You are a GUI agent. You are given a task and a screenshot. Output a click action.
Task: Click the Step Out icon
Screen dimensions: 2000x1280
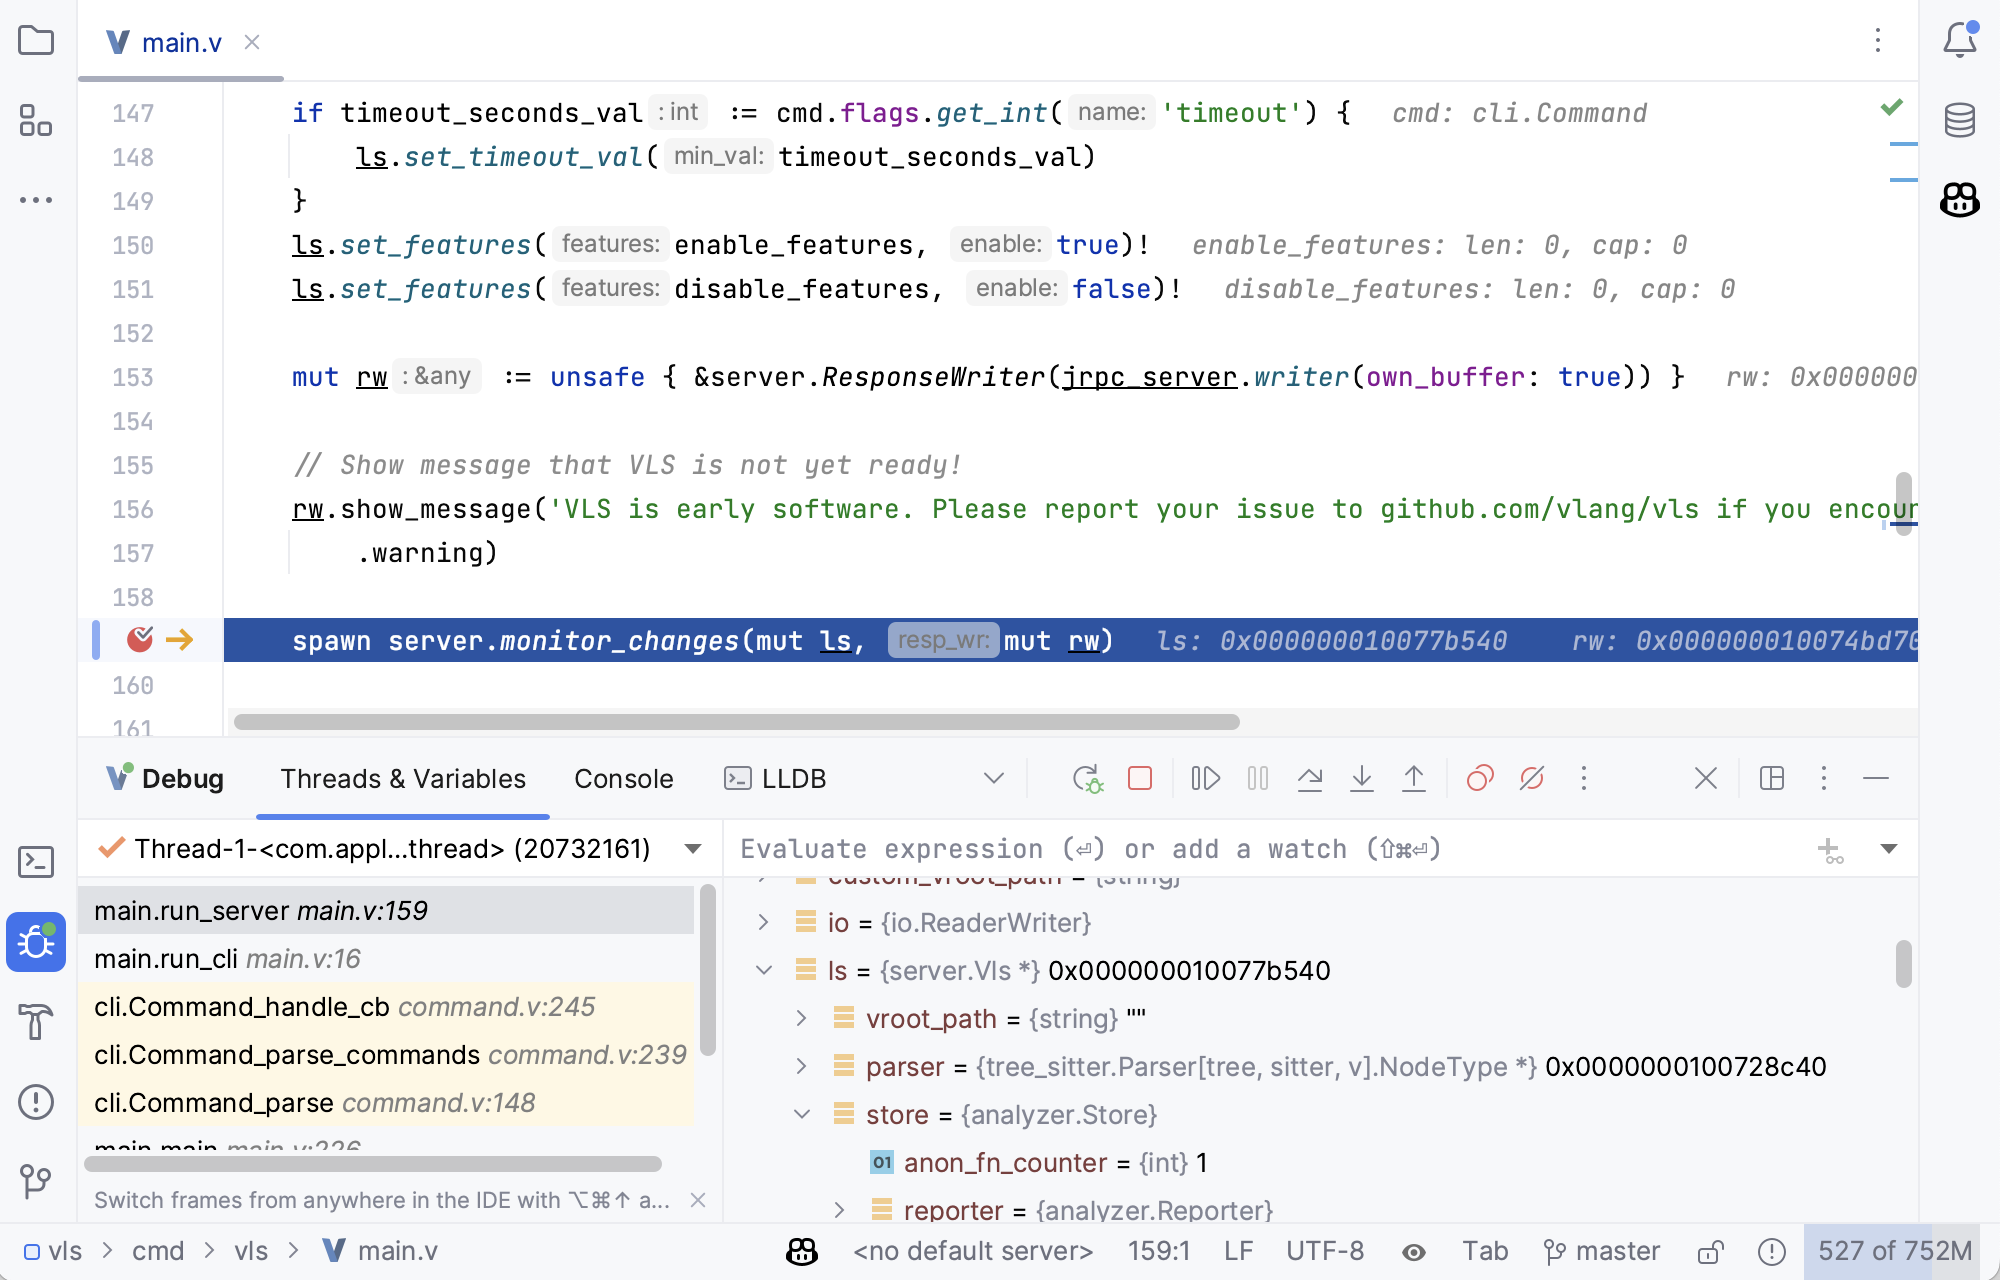tap(1413, 779)
